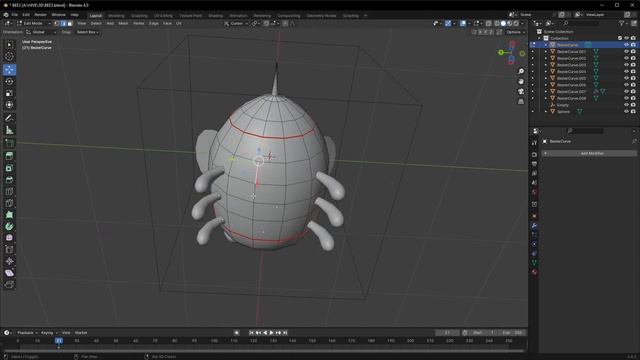Open the File menu
This screenshot has height=360, width=640.
tap(14, 15)
